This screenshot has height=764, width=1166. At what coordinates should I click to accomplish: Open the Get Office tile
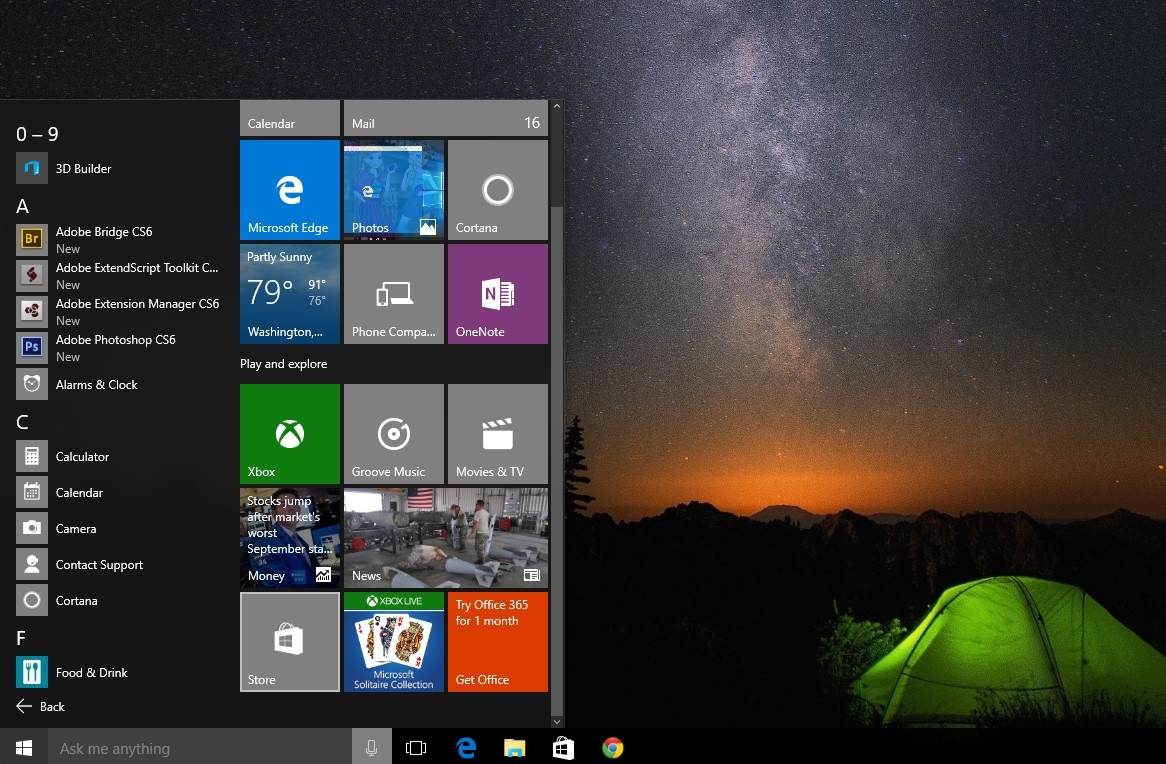(498, 642)
